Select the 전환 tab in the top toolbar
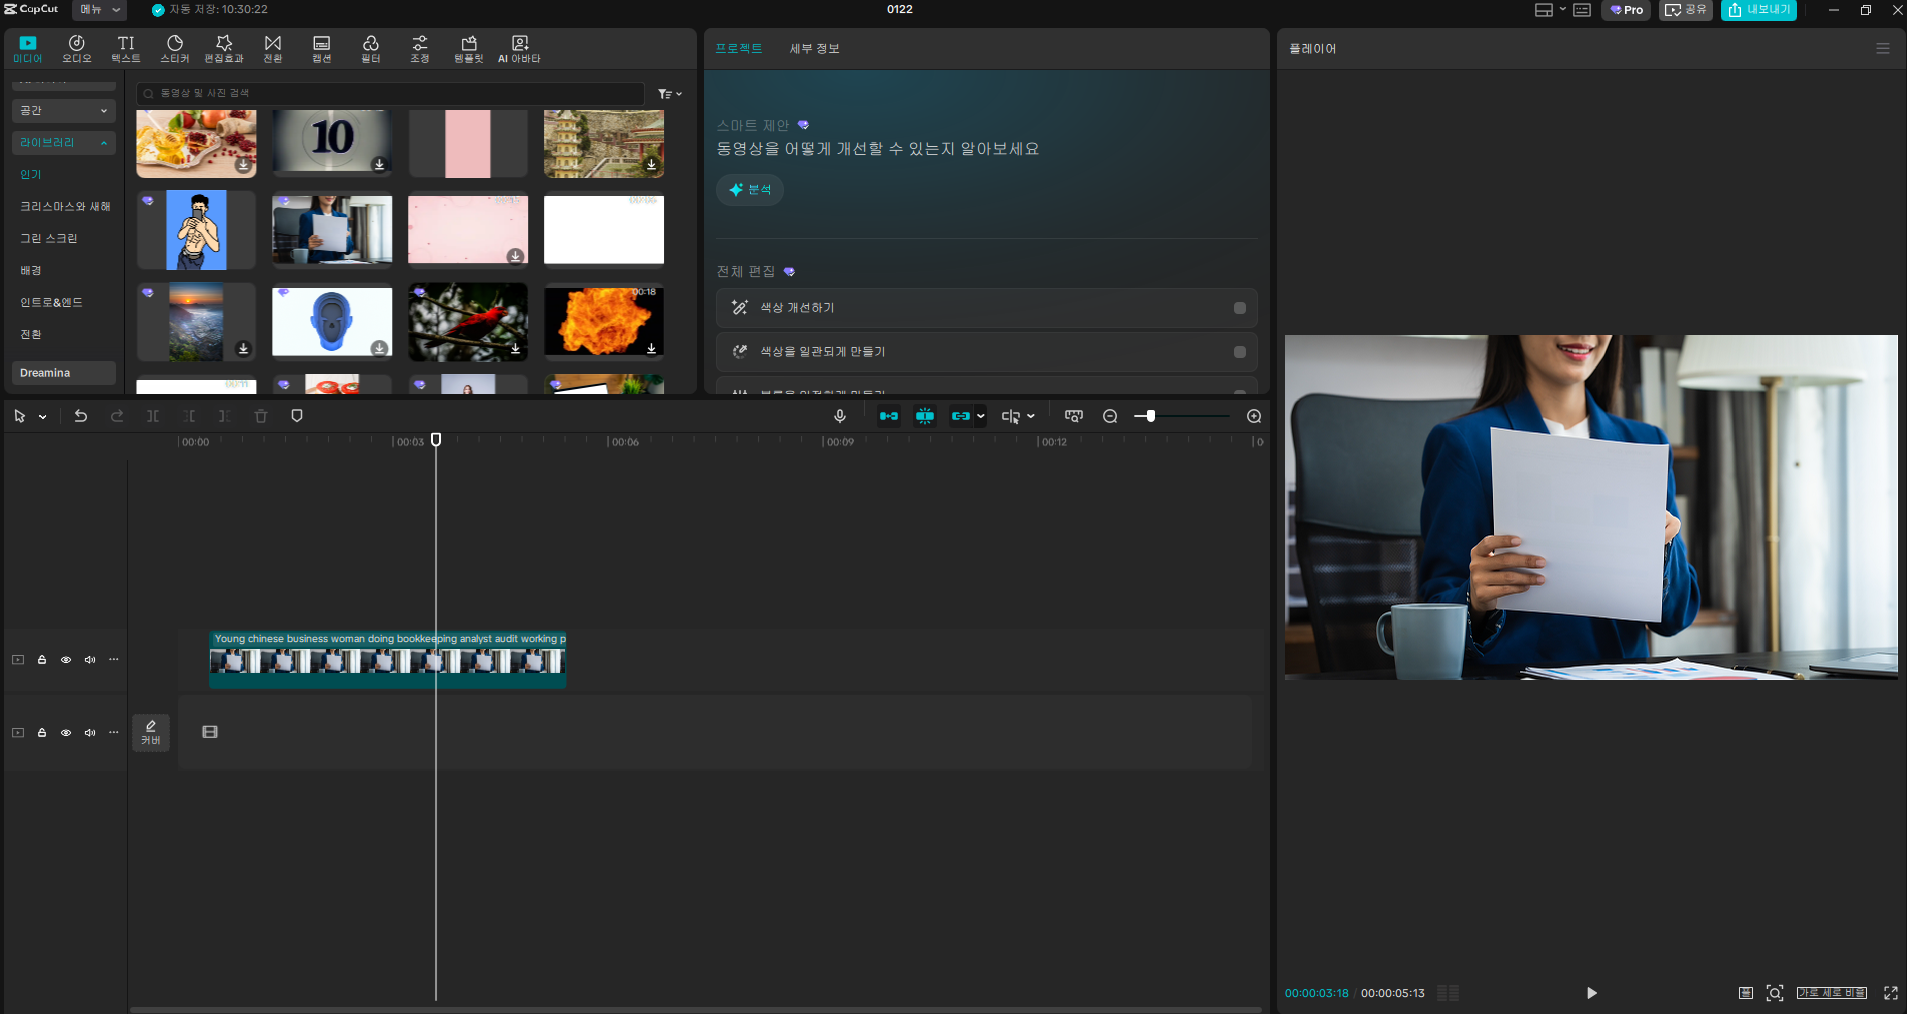Image resolution: width=1907 pixels, height=1014 pixels. tap(273, 48)
